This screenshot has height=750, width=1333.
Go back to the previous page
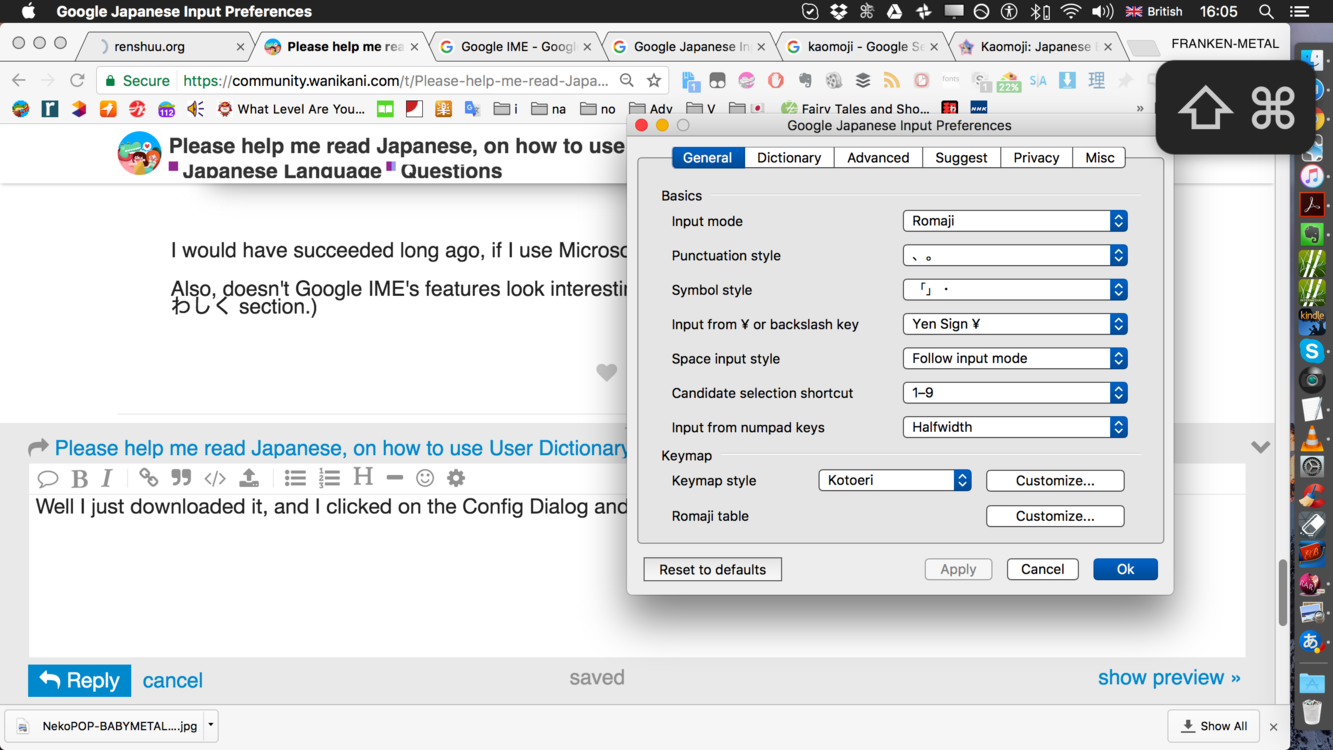(19, 80)
